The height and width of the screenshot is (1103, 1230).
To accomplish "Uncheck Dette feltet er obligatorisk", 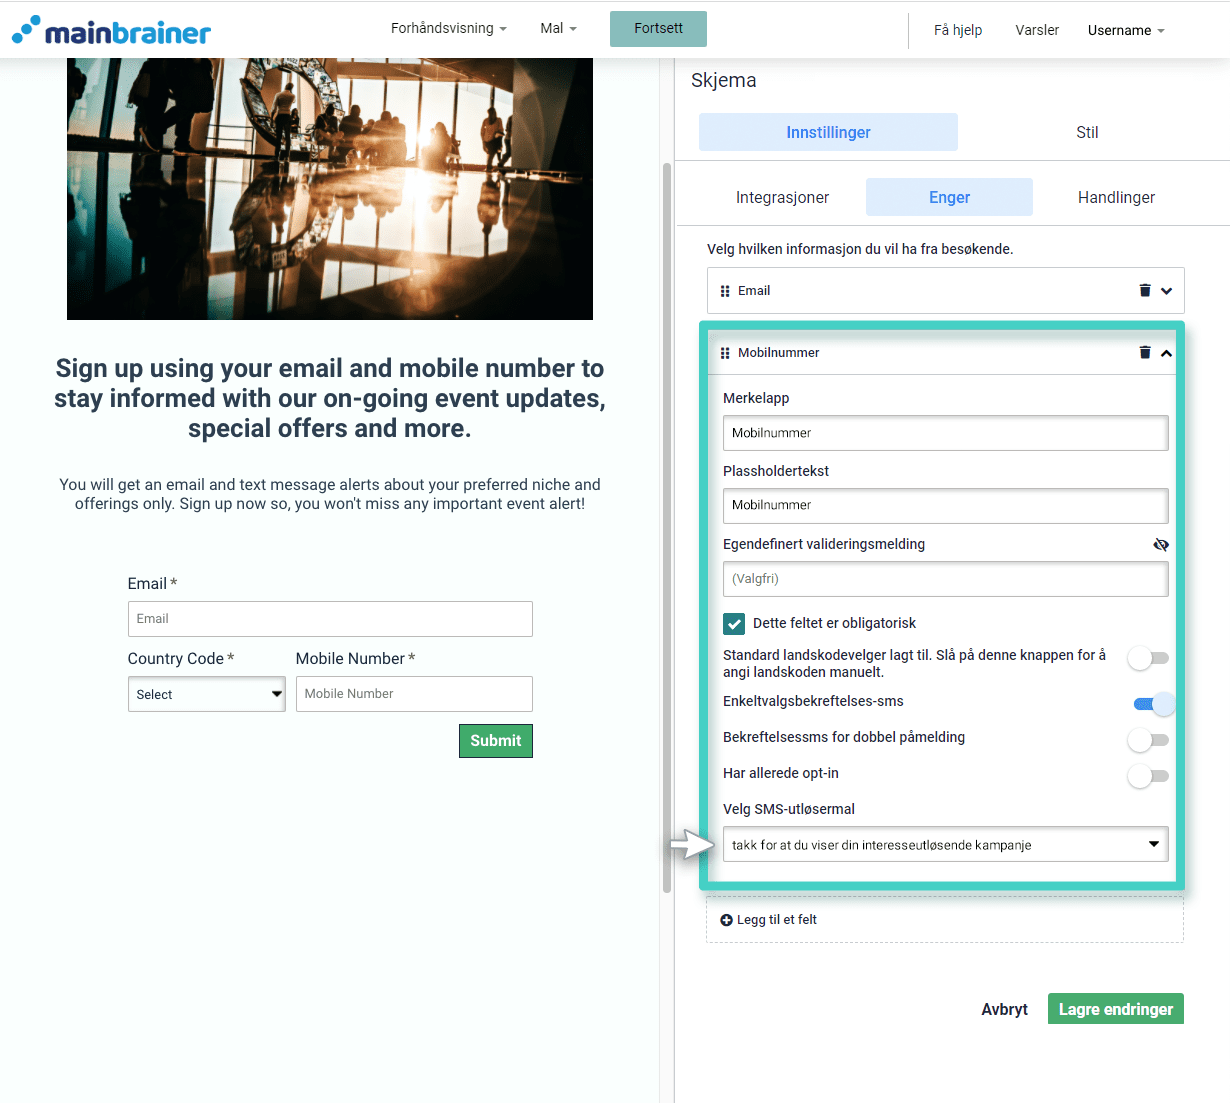I will pyautogui.click(x=733, y=623).
